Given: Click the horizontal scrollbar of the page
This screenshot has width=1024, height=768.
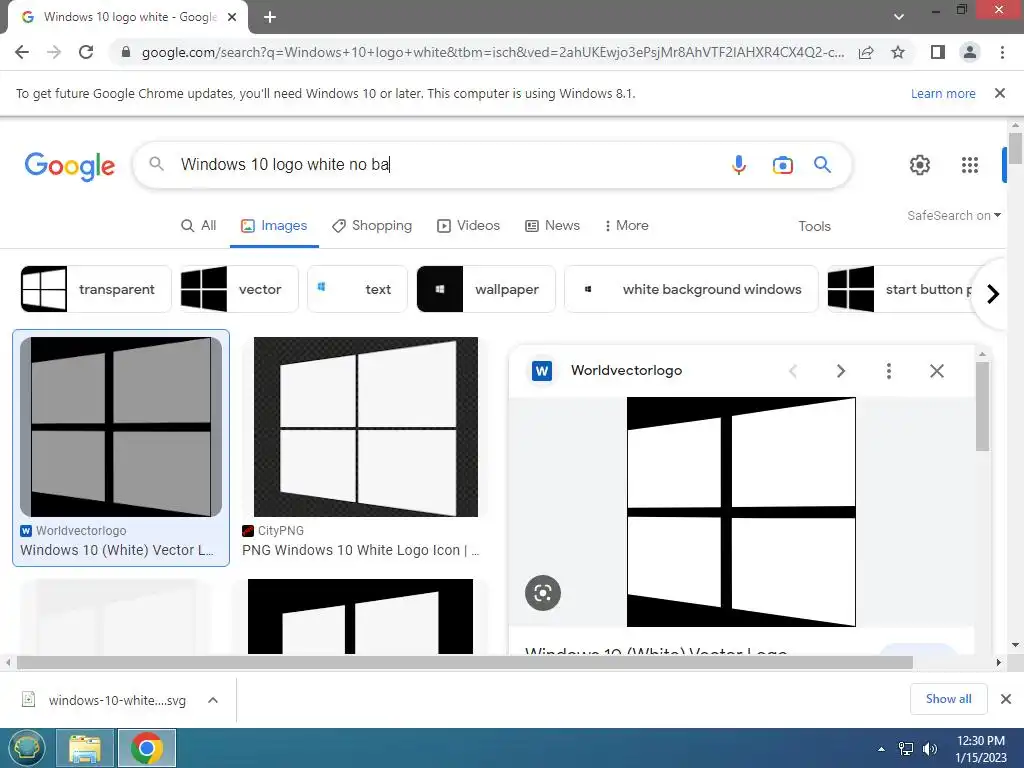Looking at the screenshot, I should (x=464, y=662).
